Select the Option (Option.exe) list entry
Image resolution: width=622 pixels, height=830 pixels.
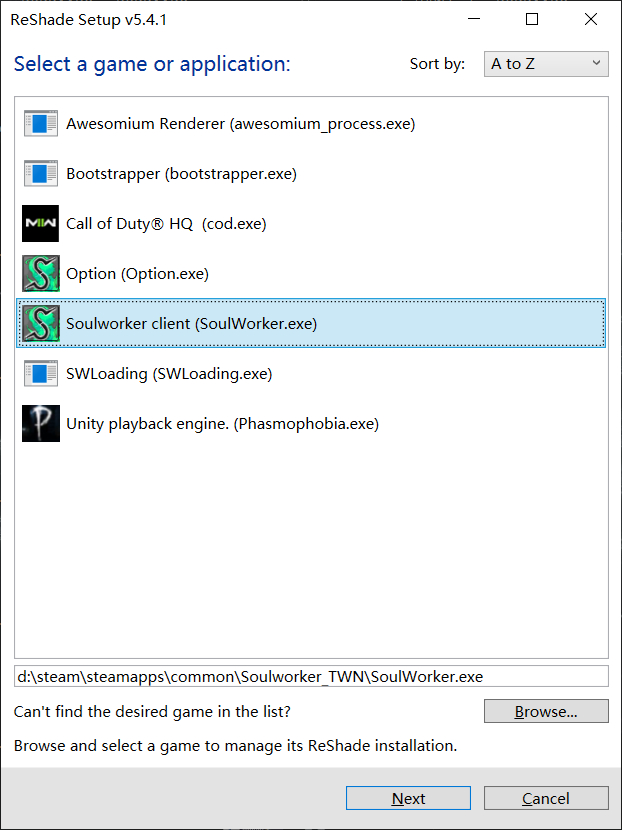[137, 274]
